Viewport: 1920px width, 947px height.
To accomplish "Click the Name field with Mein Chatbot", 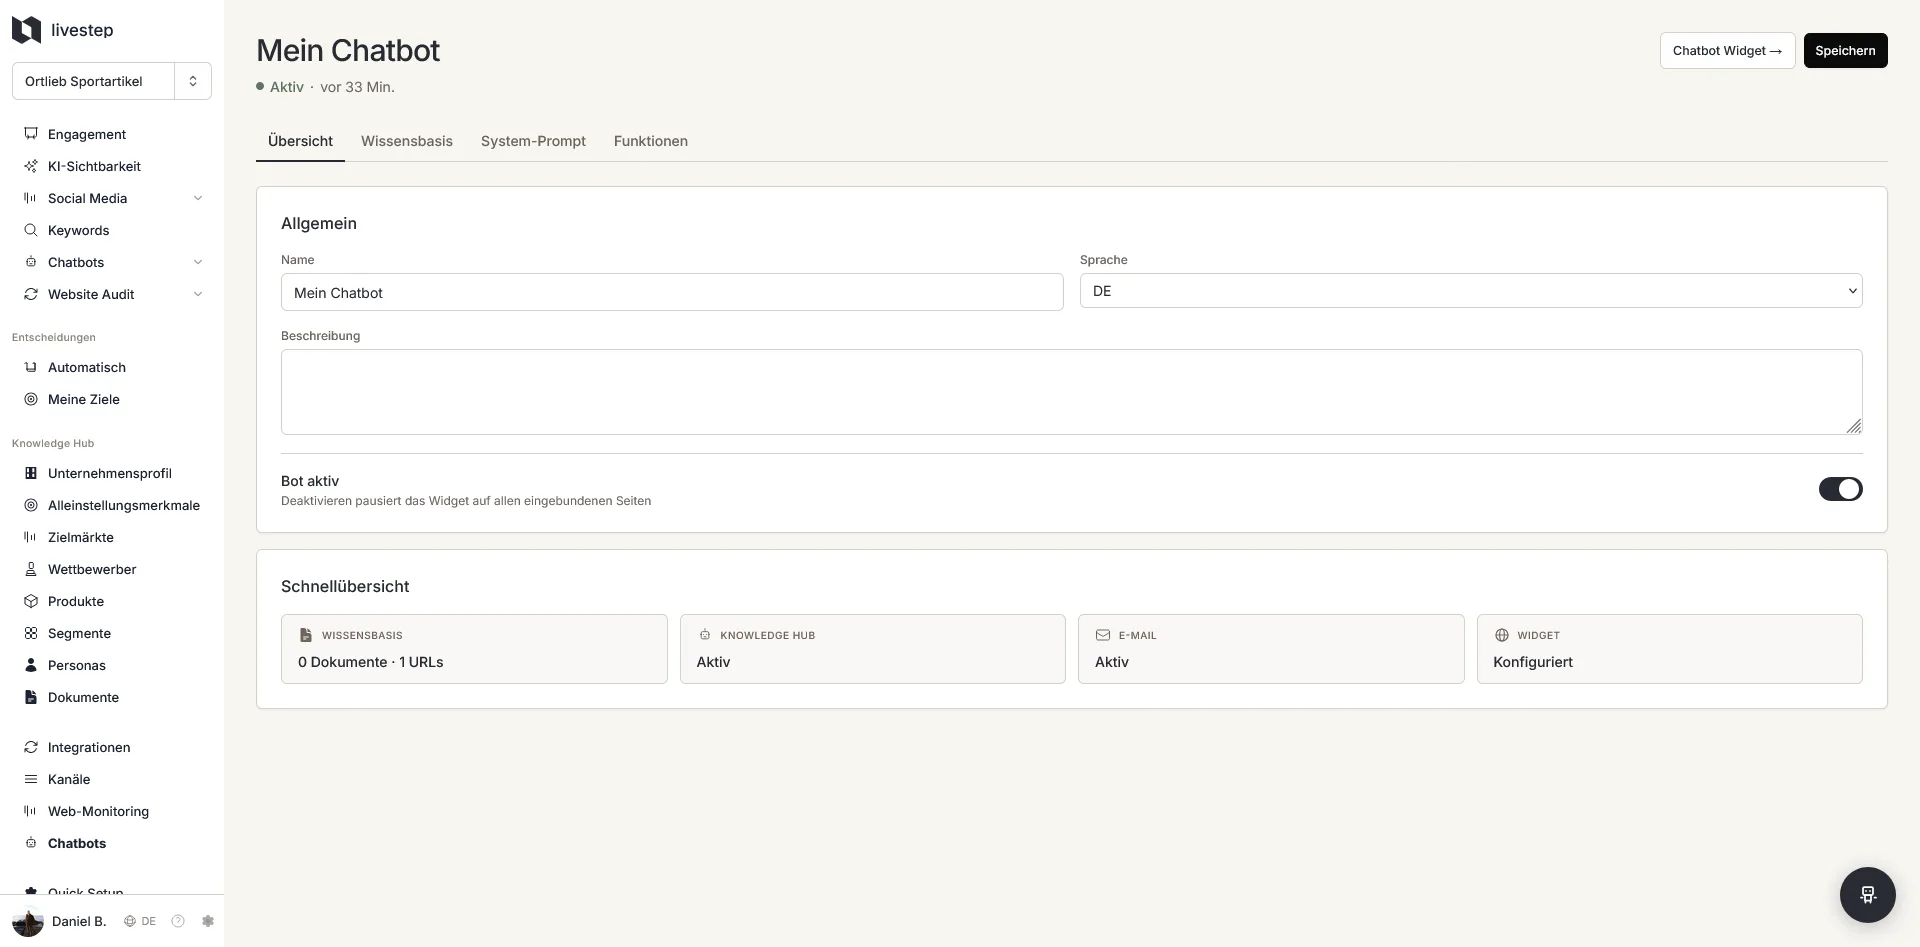I will click(x=672, y=292).
